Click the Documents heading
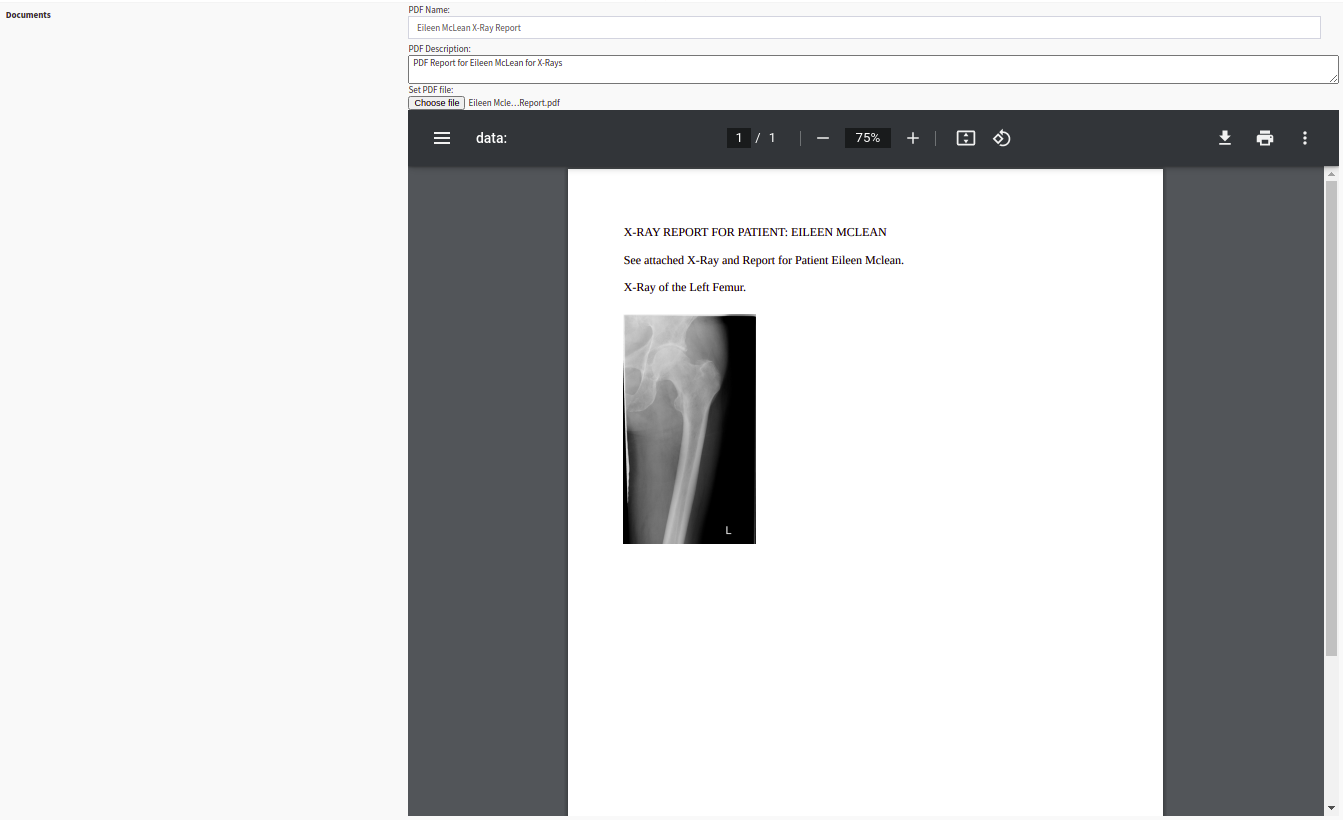 [28, 15]
